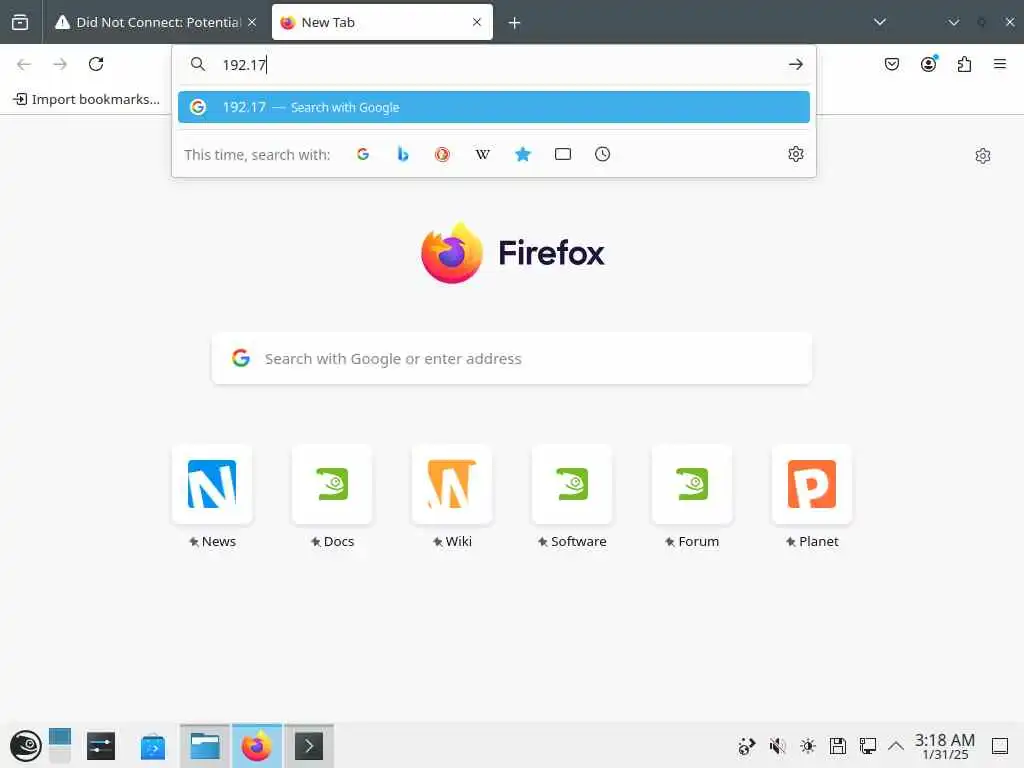Open a new tab with plus button
The image size is (1024, 768).
click(515, 23)
